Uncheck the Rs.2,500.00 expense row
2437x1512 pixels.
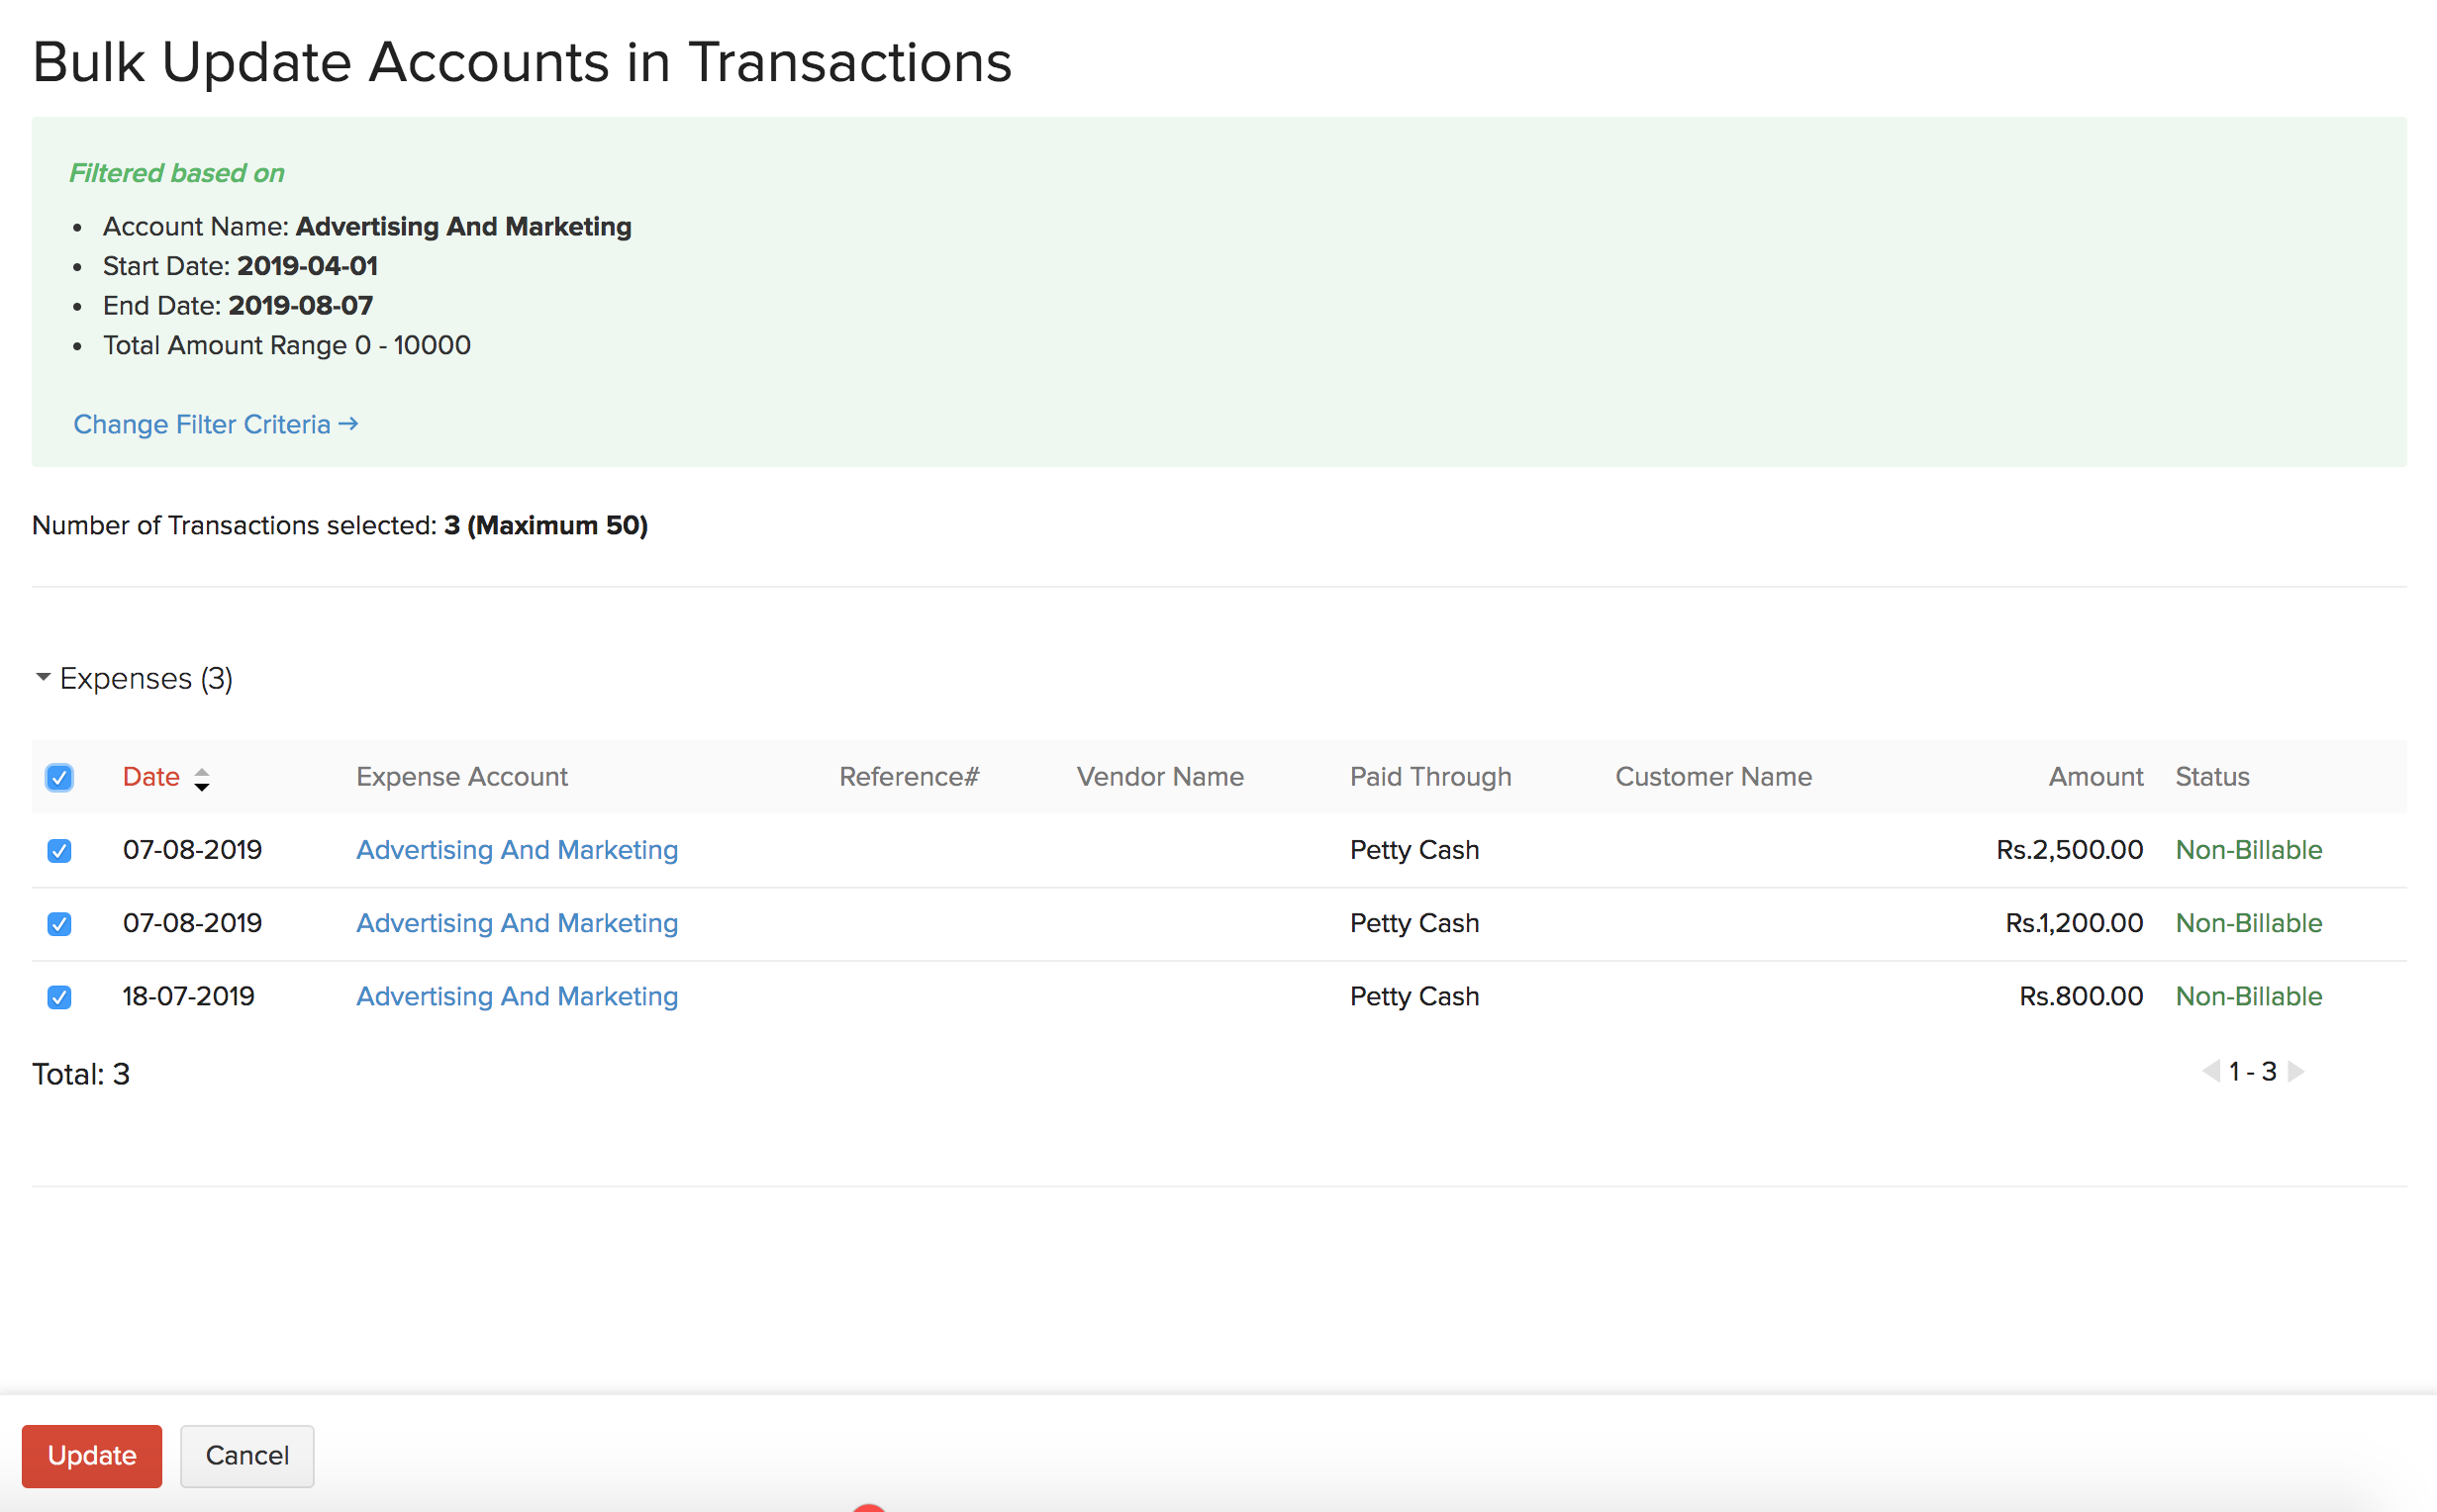click(59, 850)
